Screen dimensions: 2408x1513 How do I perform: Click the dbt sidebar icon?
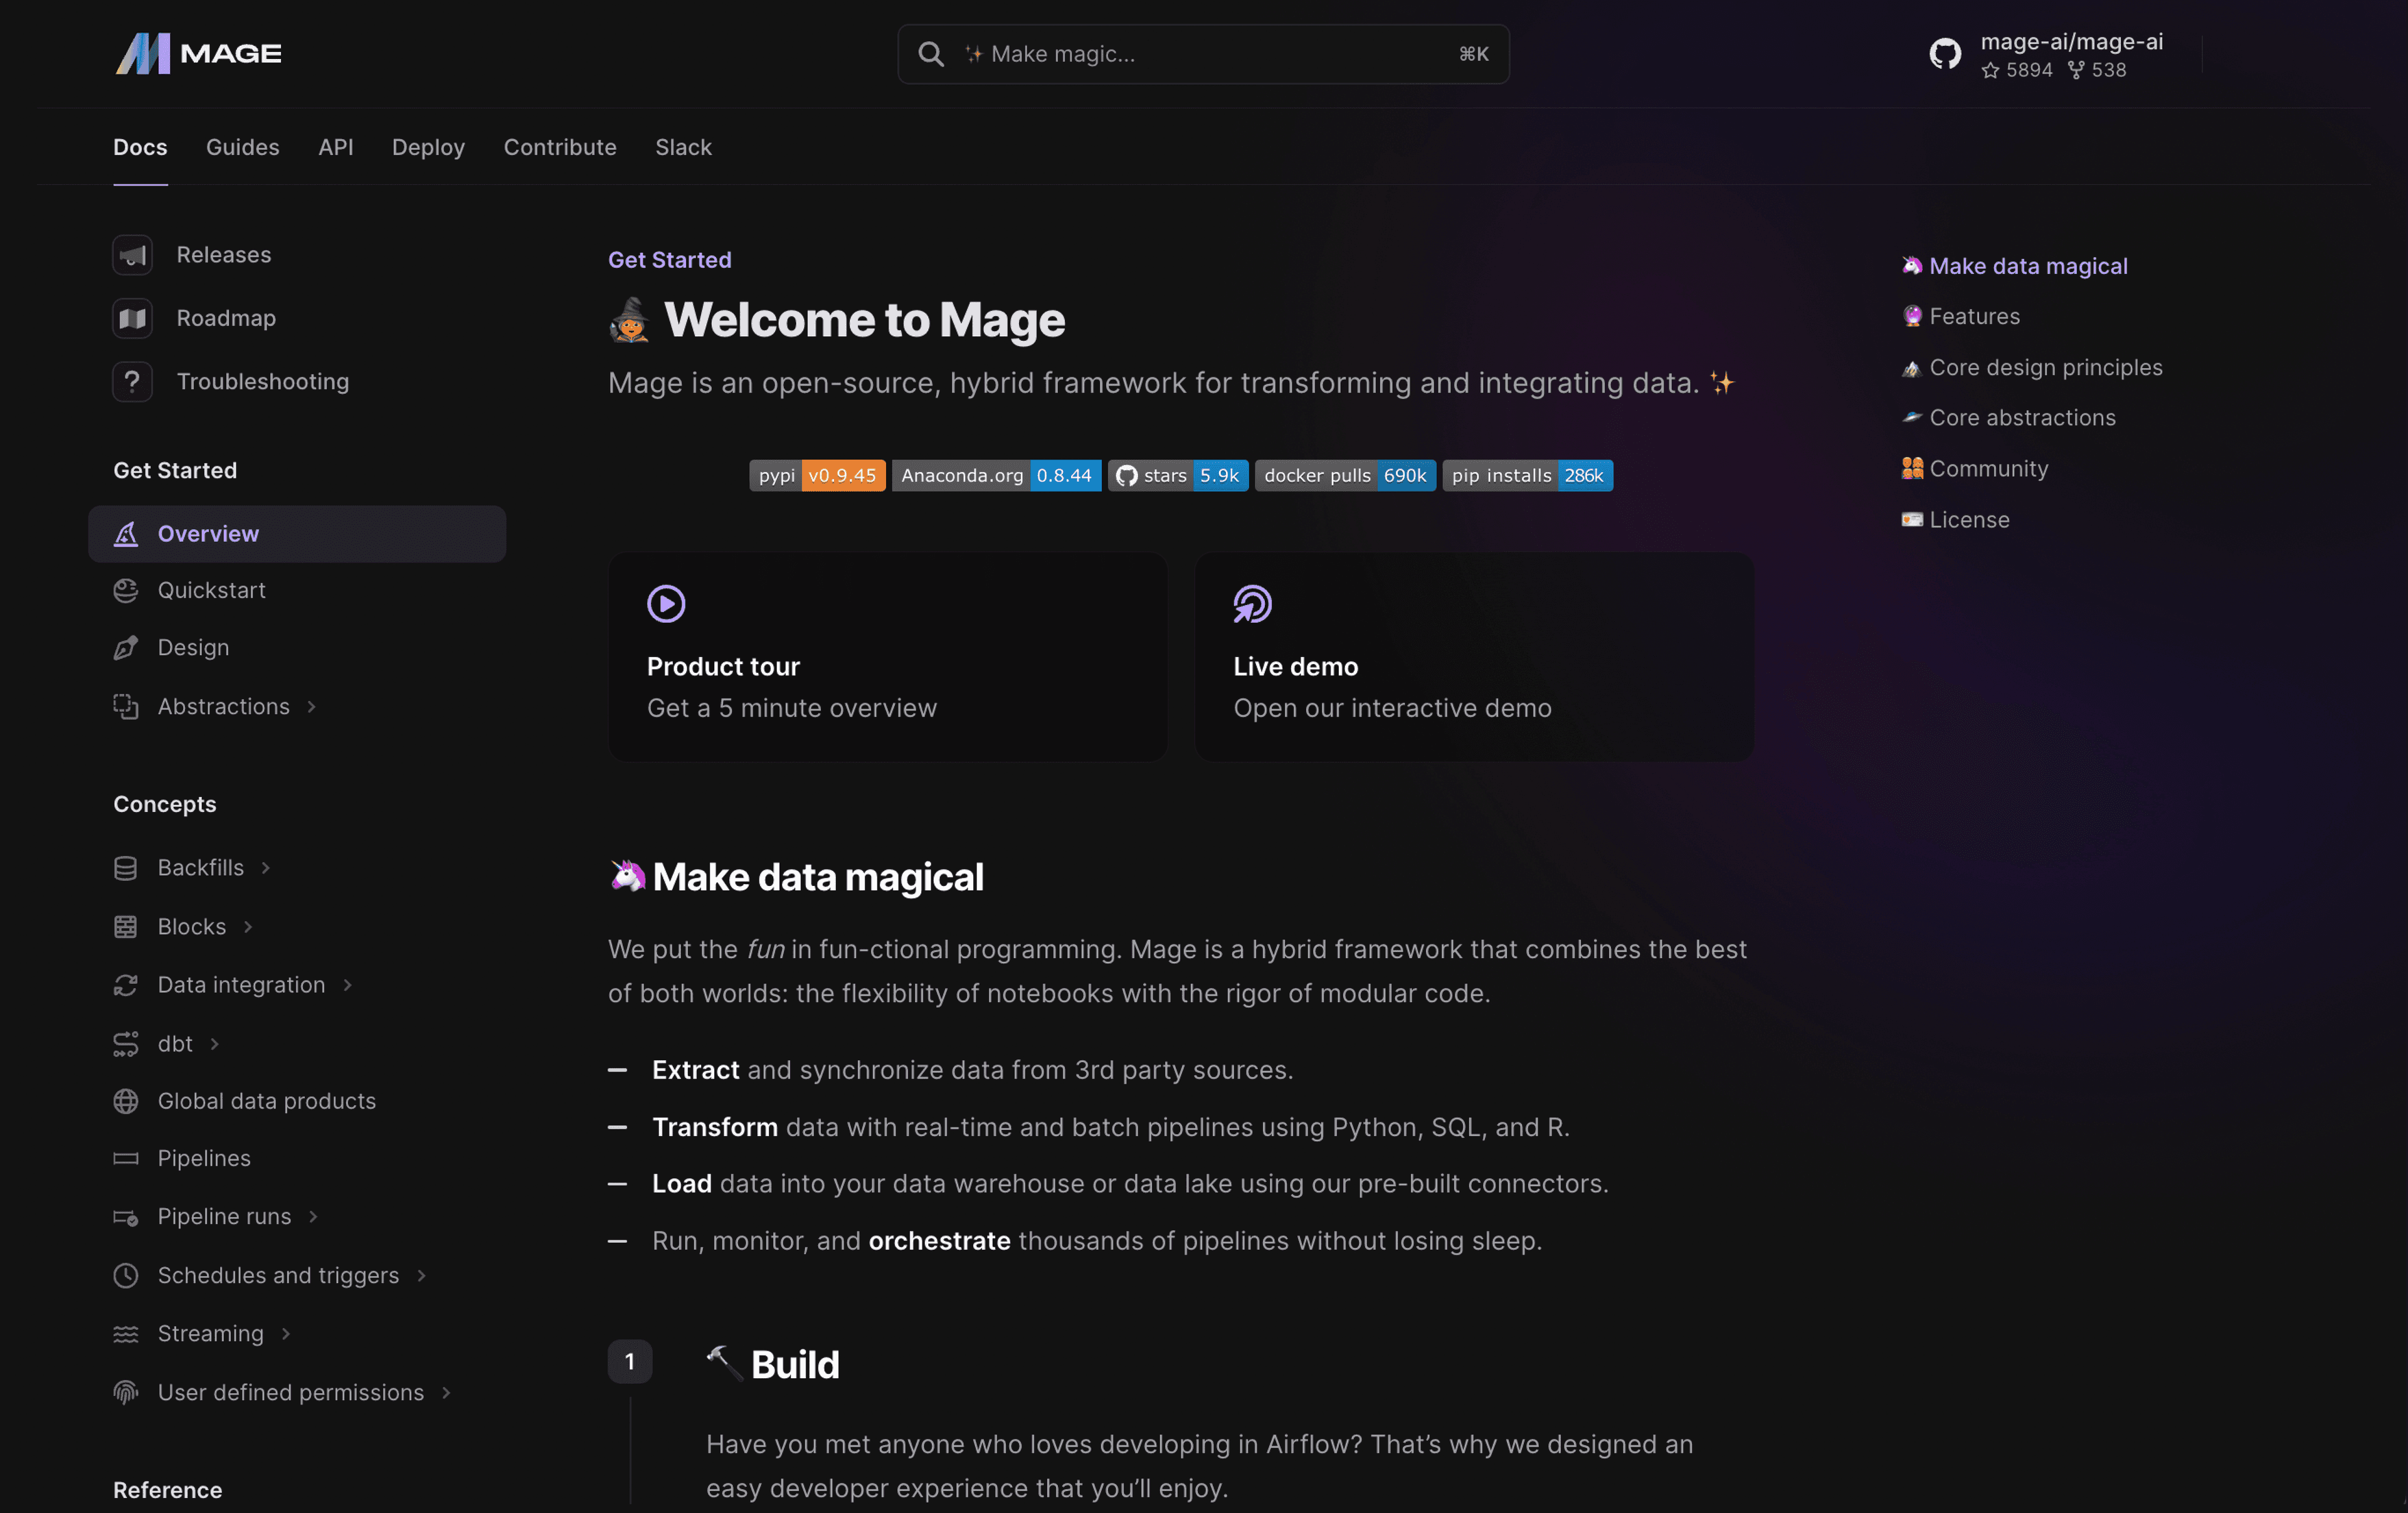[125, 1044]
